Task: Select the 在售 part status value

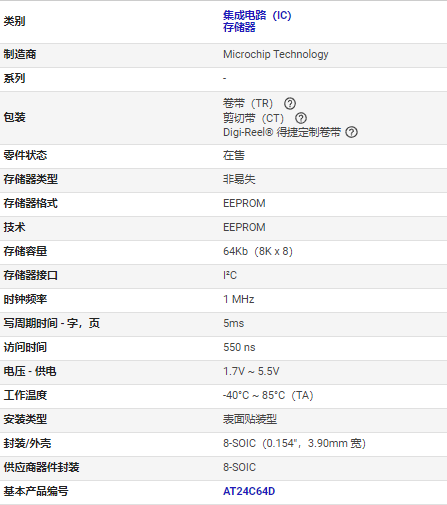Action: 234,155
